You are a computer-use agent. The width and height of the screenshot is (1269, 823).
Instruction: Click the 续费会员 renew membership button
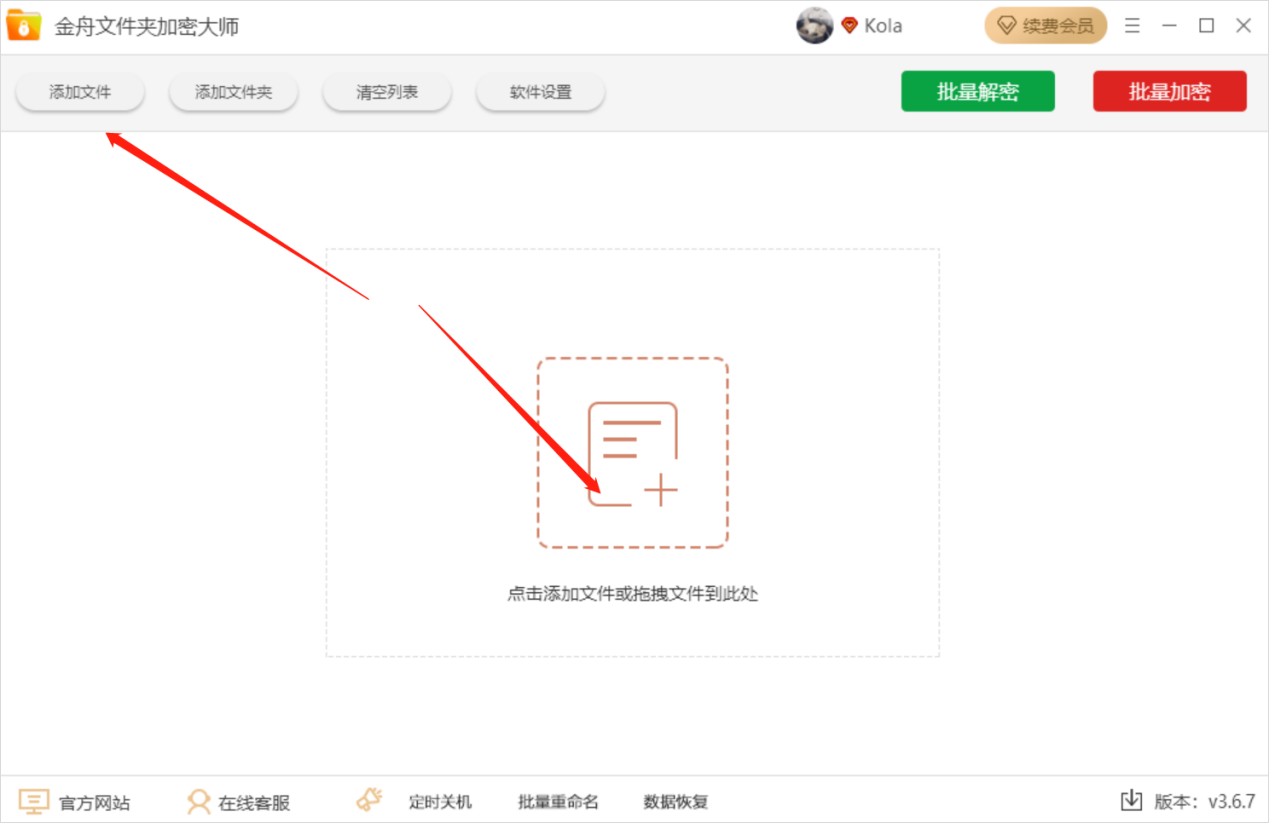pyautogui.click(x=1046, y=25)
